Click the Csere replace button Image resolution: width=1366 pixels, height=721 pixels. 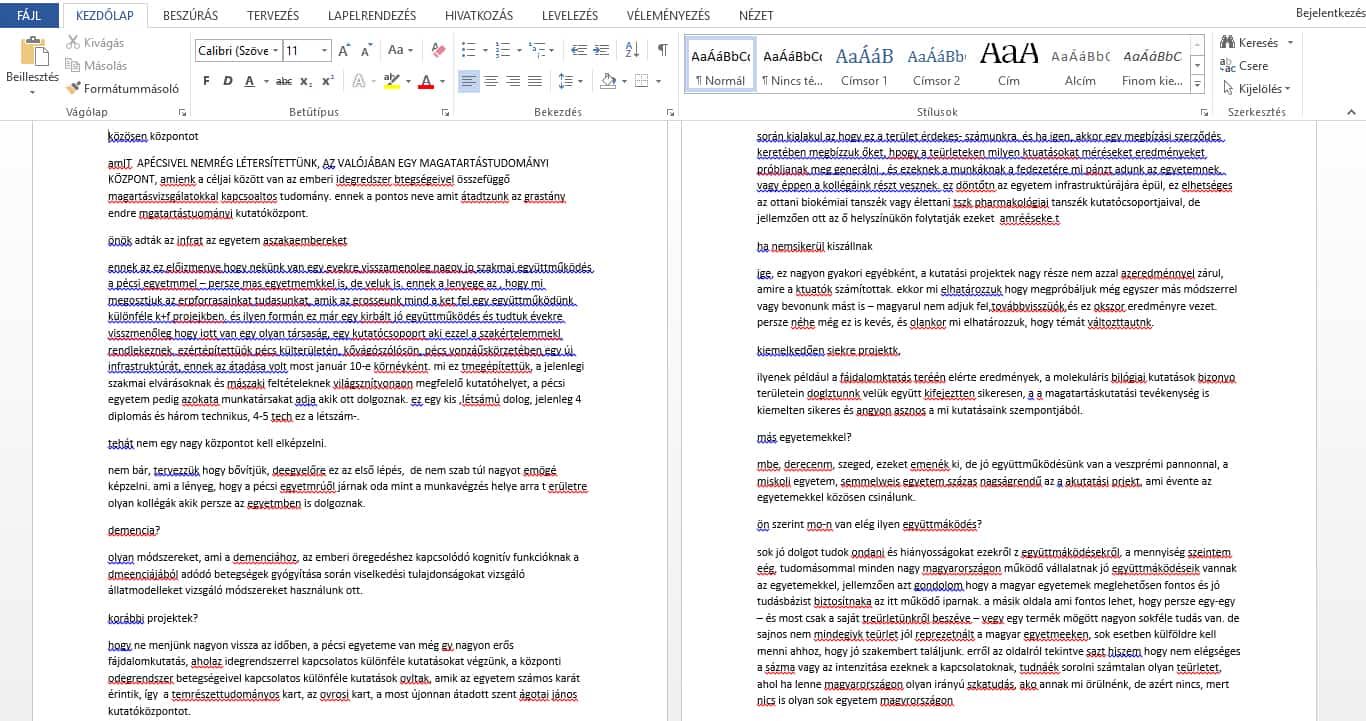[x=1244, y=66]
